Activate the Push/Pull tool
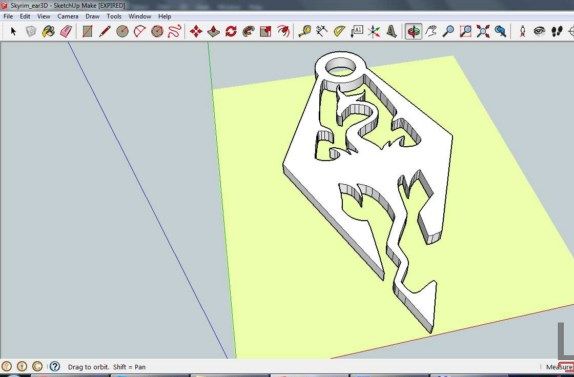The height and width of the screenshot is (377, 574). tap(213, 31)
